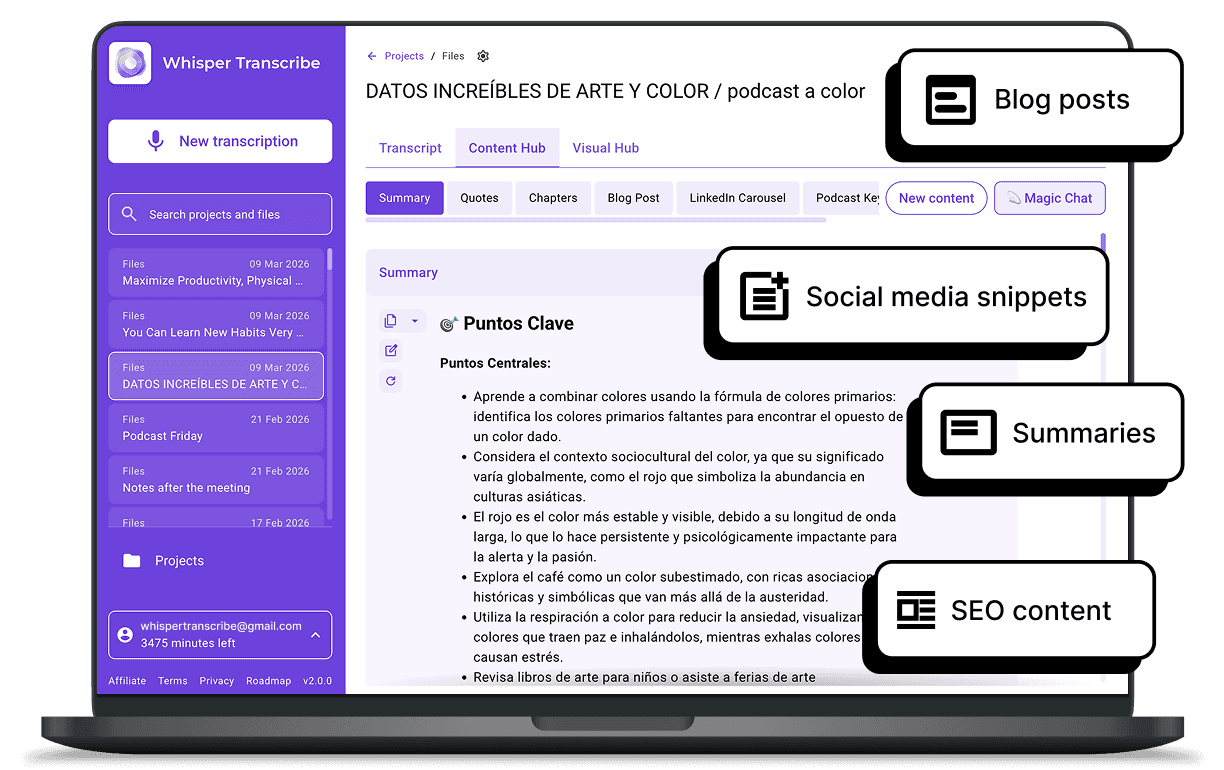Edit the summary using the pencil icon
Screen dimensions: 1224x770
click(x=390, y=350)
